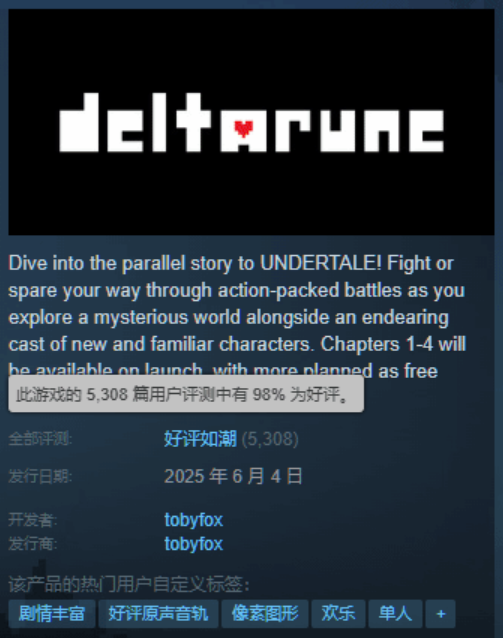Click the red heart in Deltarune logo
Image resolution: width=503 pixels, height=638 pixels.
pyautogui.click(x=243, y=128)
